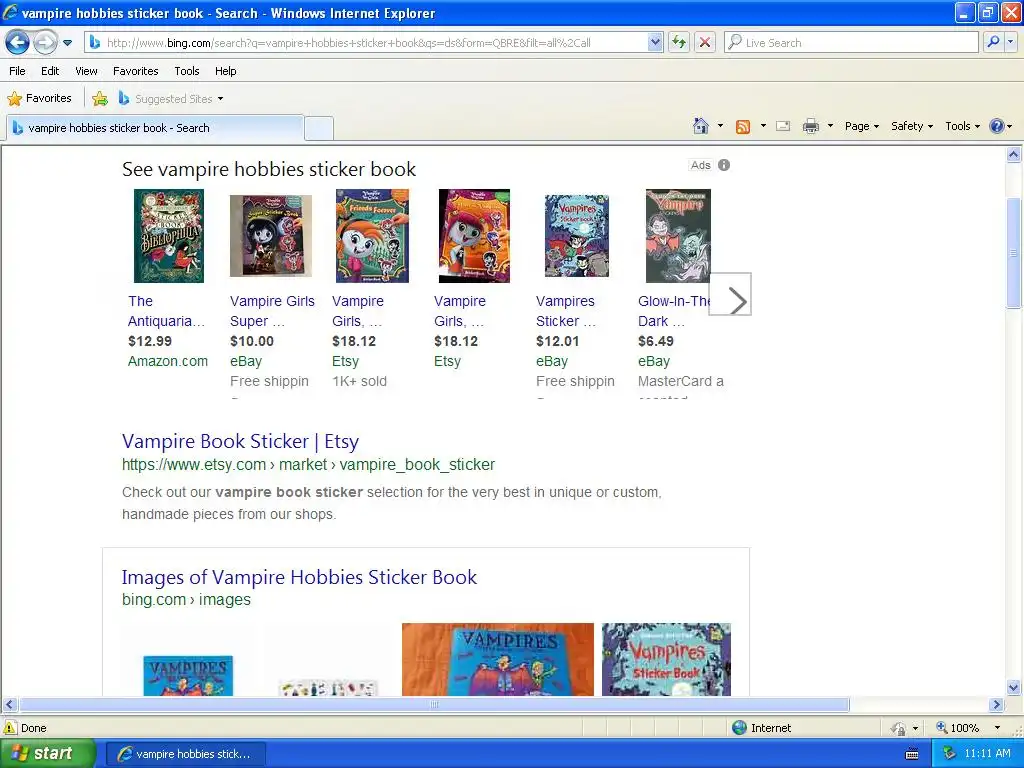The width and height of the screenshot is (1024, 768).
Task: Click the RSS feeds icon
Action: click(x=743, y=127)
